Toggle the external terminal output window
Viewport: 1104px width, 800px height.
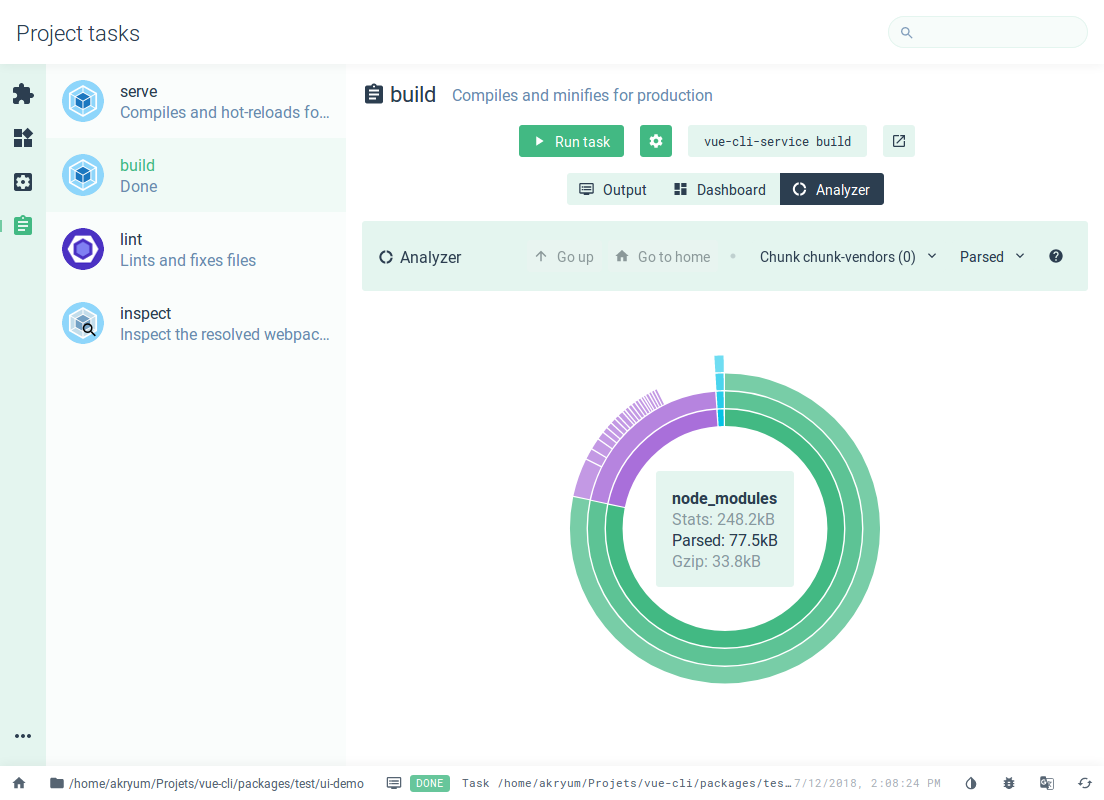[898, 141]
